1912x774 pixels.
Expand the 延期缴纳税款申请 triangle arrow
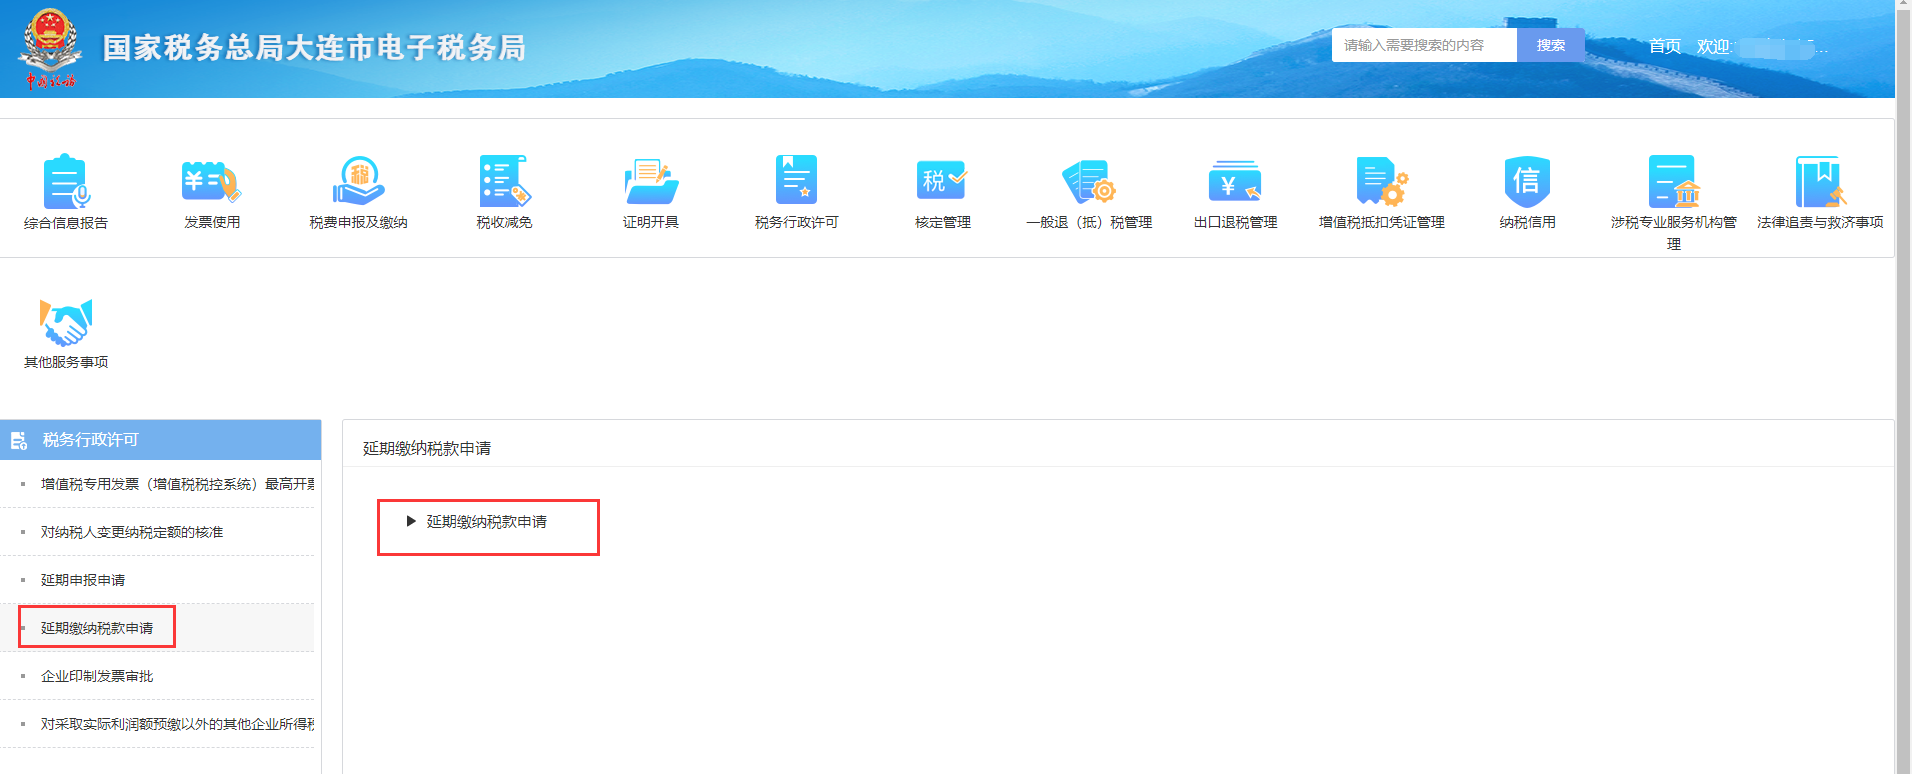click(x=411, y=521)
